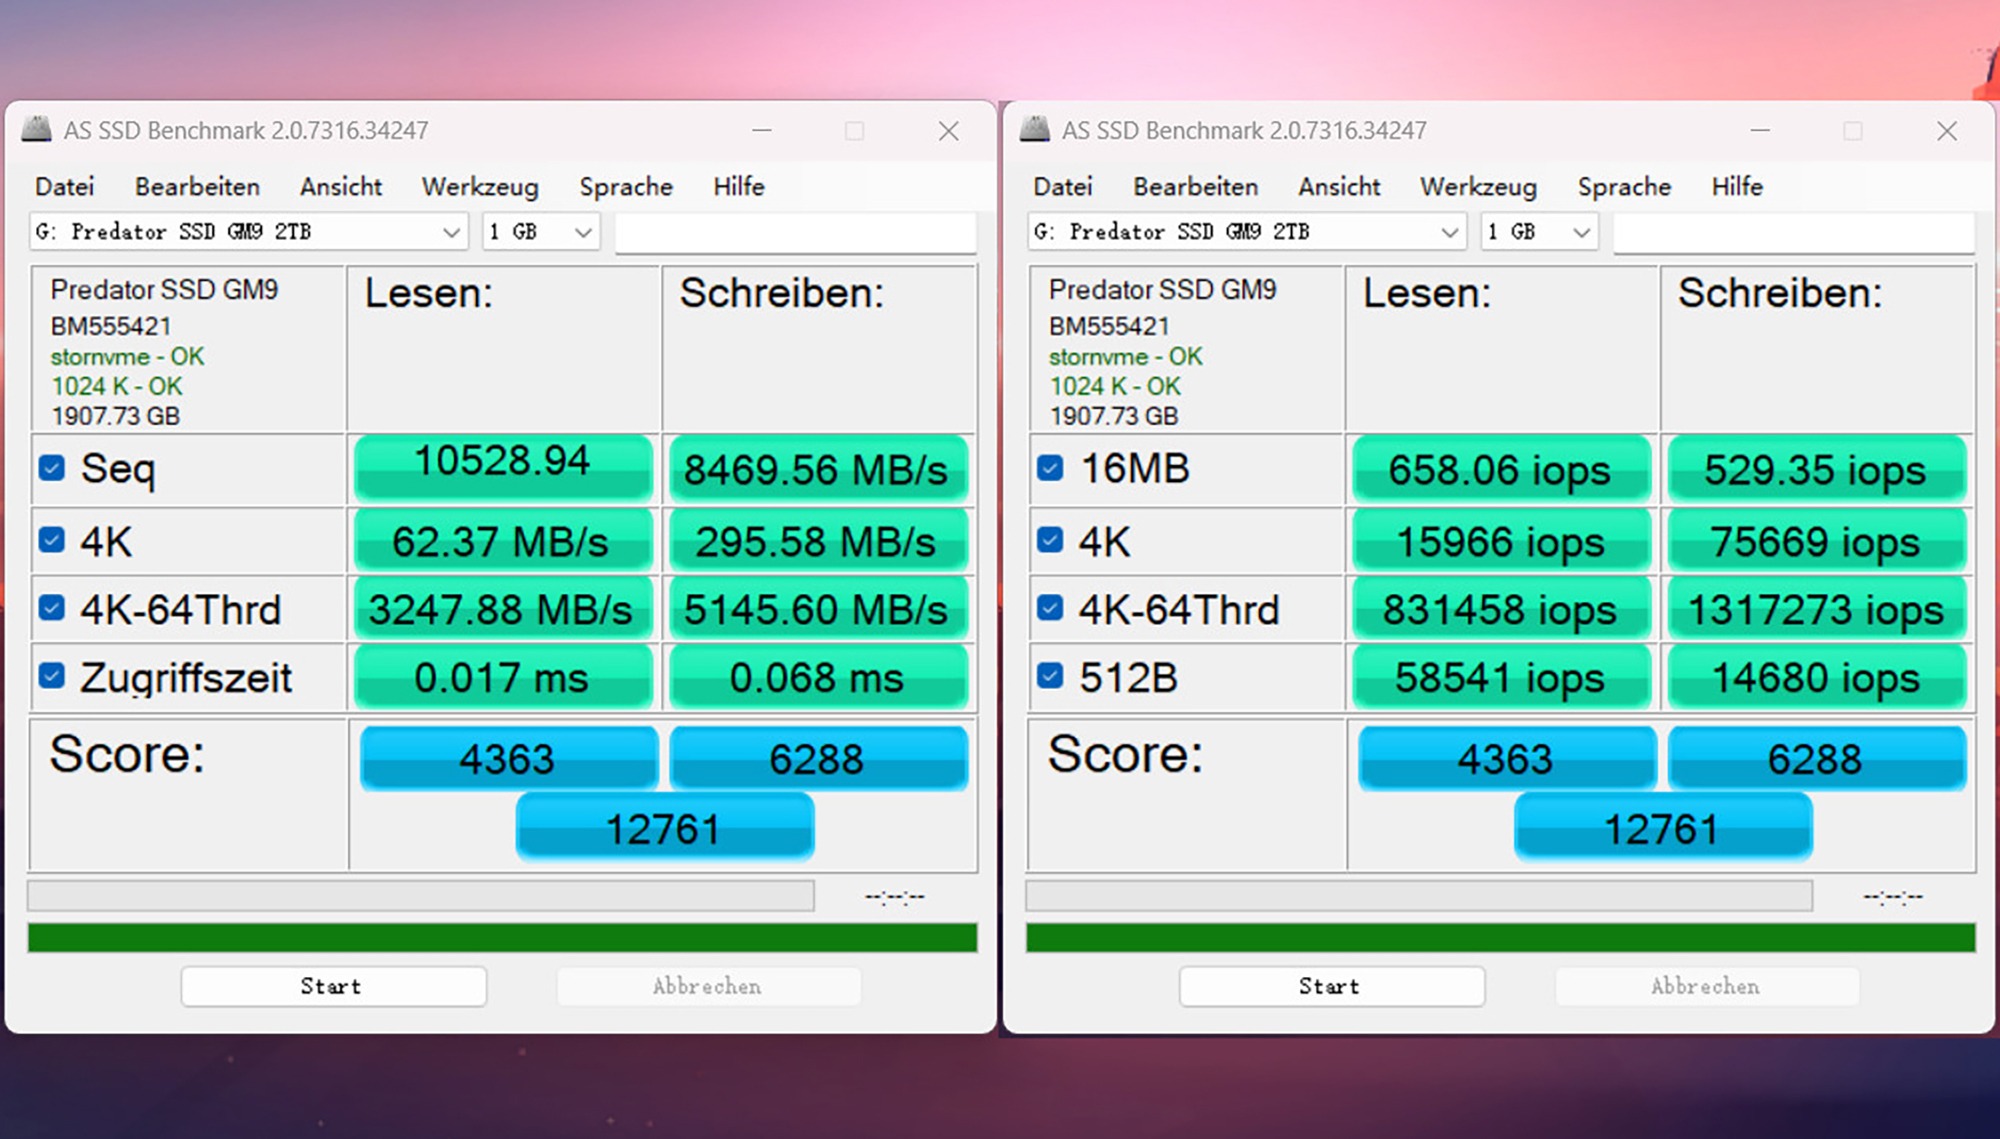The height and width of the screenshot is (1139, 2000).
Task: Open the drive dropdown in left window
Action: pyautogui.click(x=248, y=232)
